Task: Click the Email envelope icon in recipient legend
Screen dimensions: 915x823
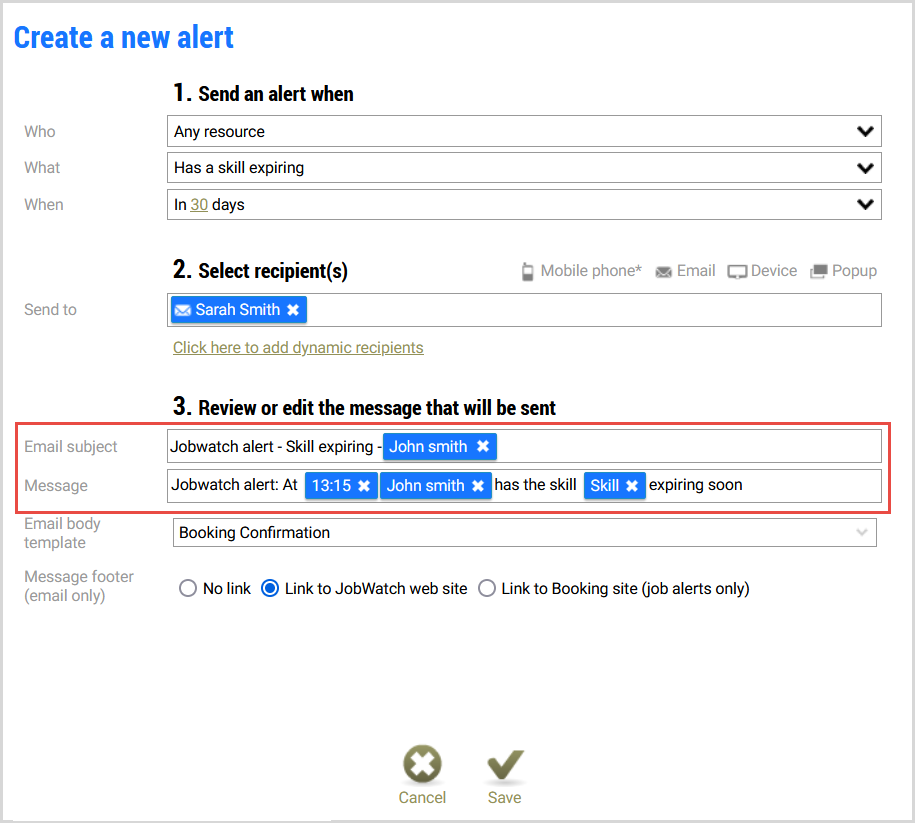Action: pos(663,272)
